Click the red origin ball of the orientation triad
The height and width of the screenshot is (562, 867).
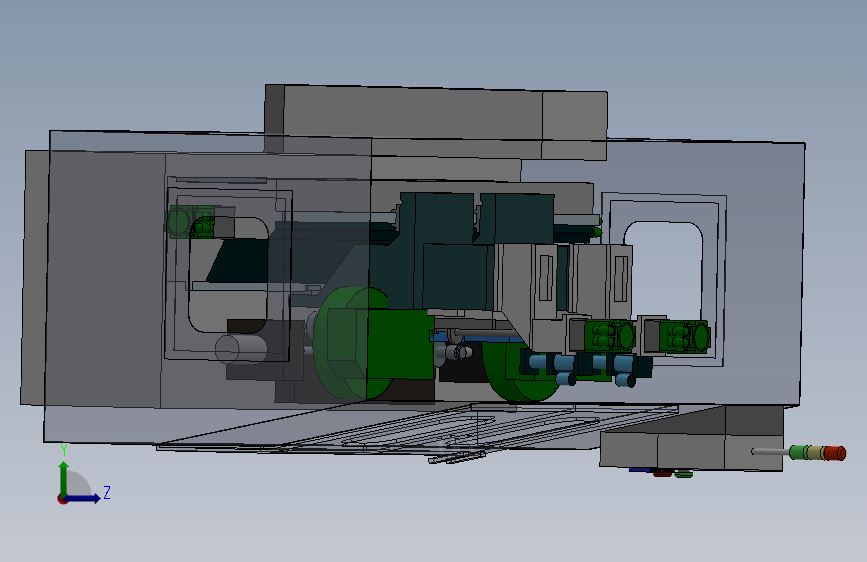click(x=61, y=499)
